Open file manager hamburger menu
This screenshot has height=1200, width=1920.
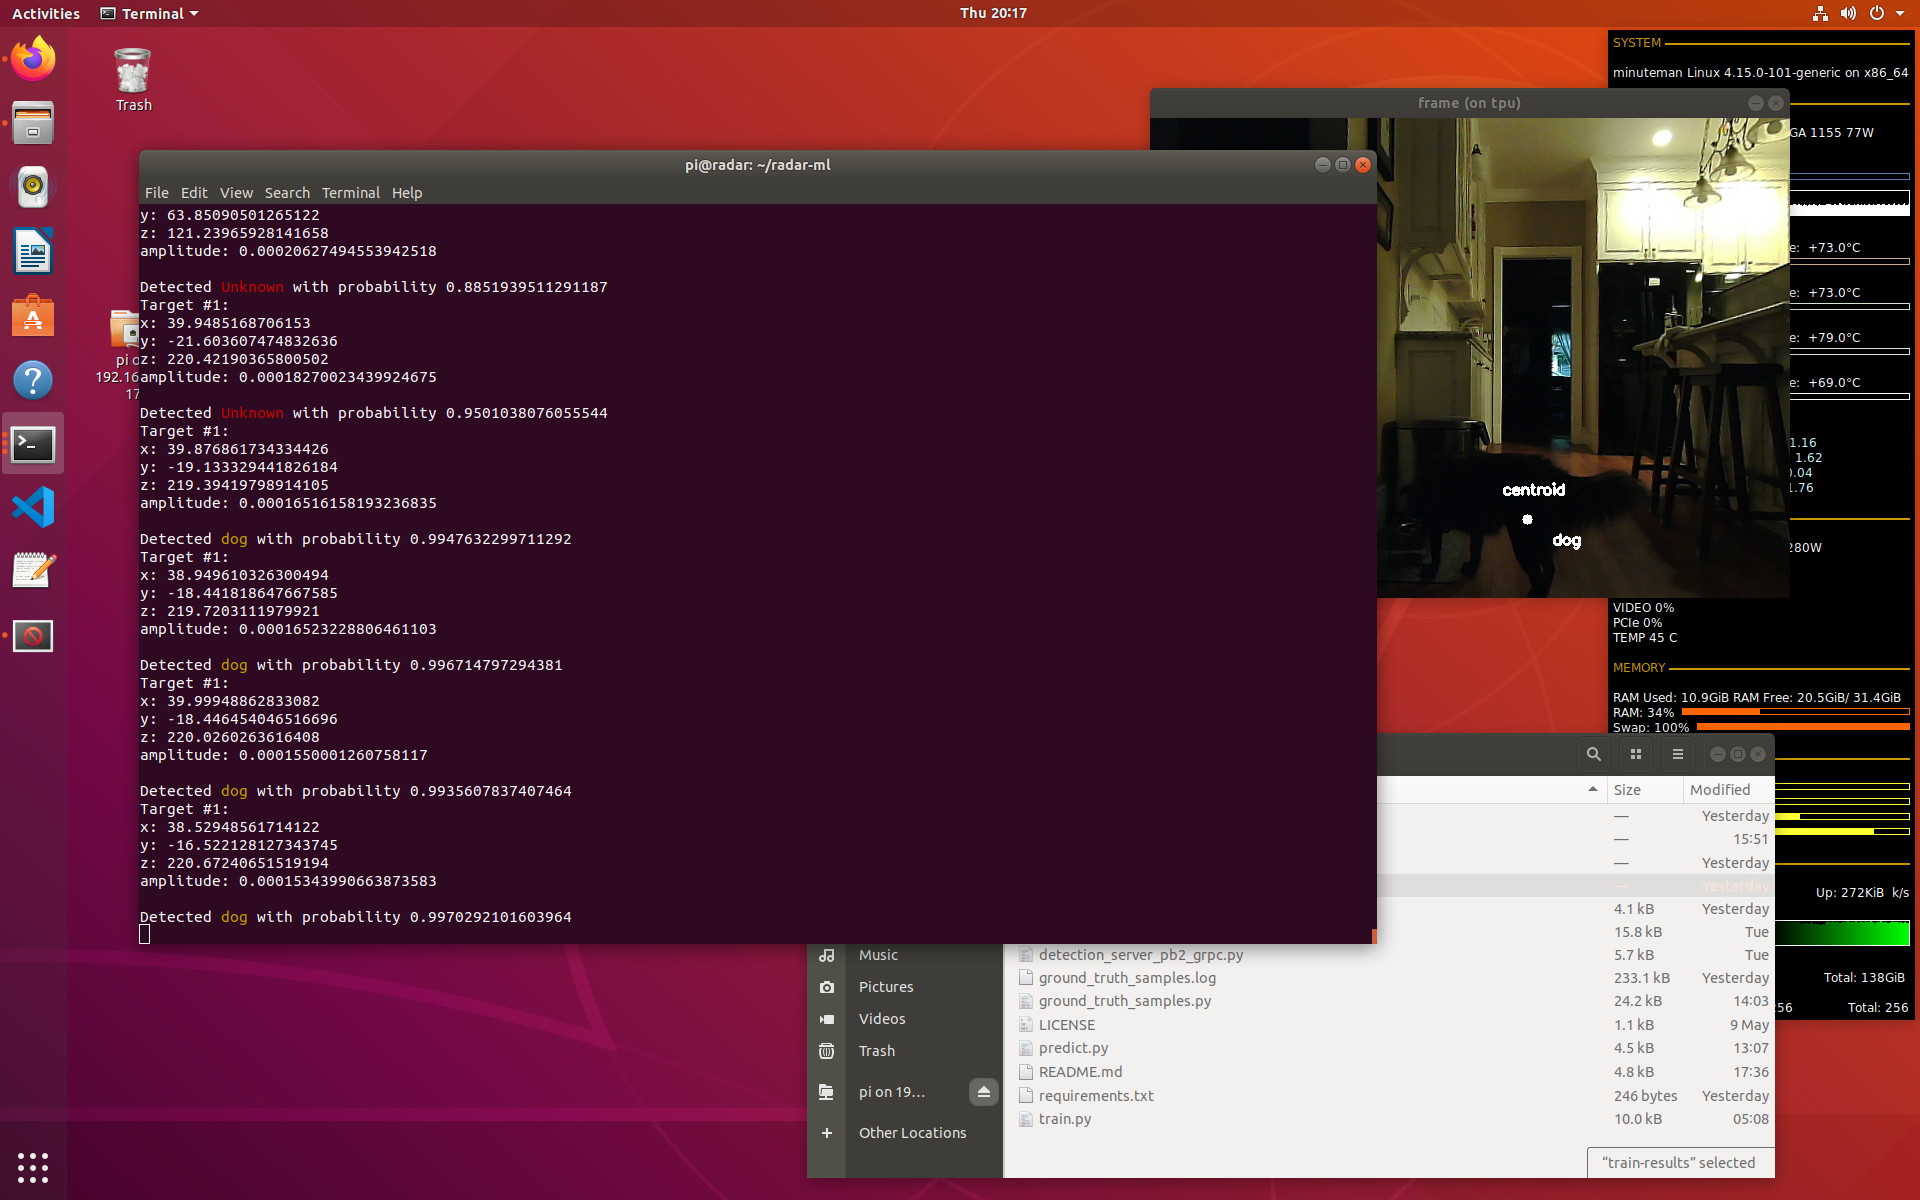click(x=1678, y=754)
